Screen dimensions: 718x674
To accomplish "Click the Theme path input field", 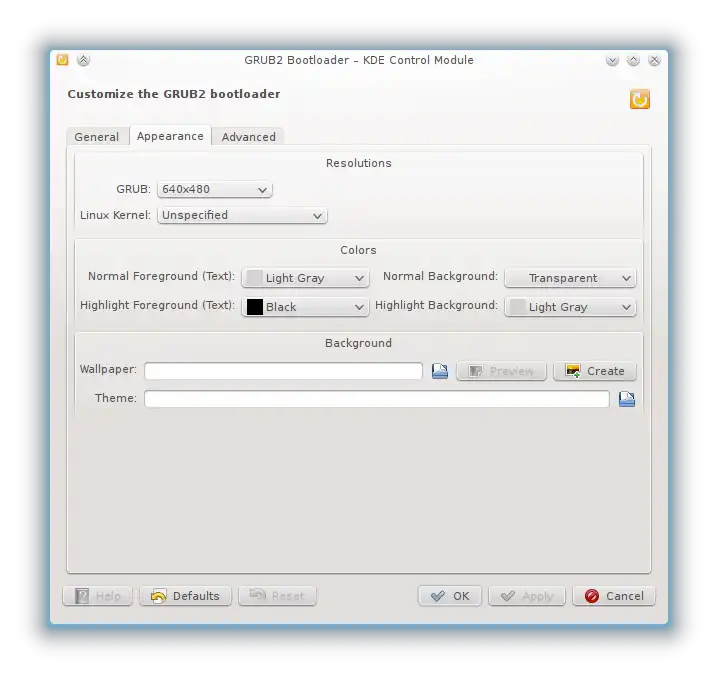I will 377,399.
